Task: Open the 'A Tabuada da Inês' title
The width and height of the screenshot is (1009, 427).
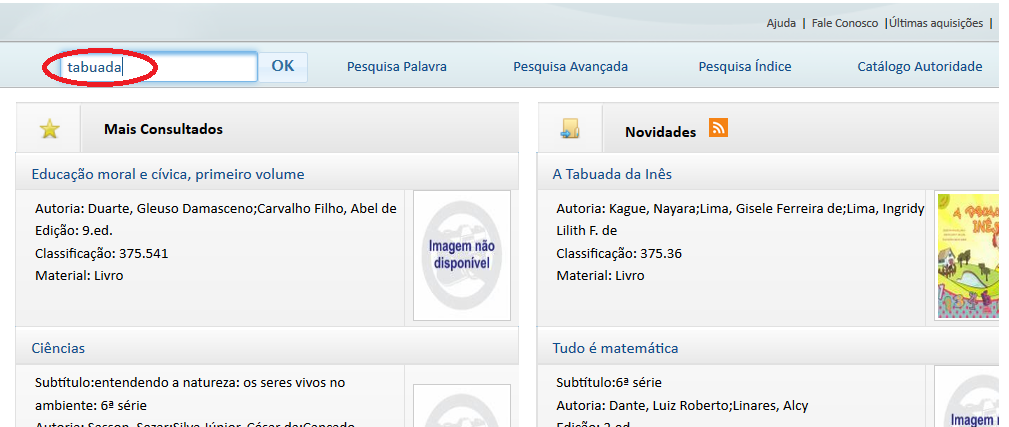Action: coord(612,174)
